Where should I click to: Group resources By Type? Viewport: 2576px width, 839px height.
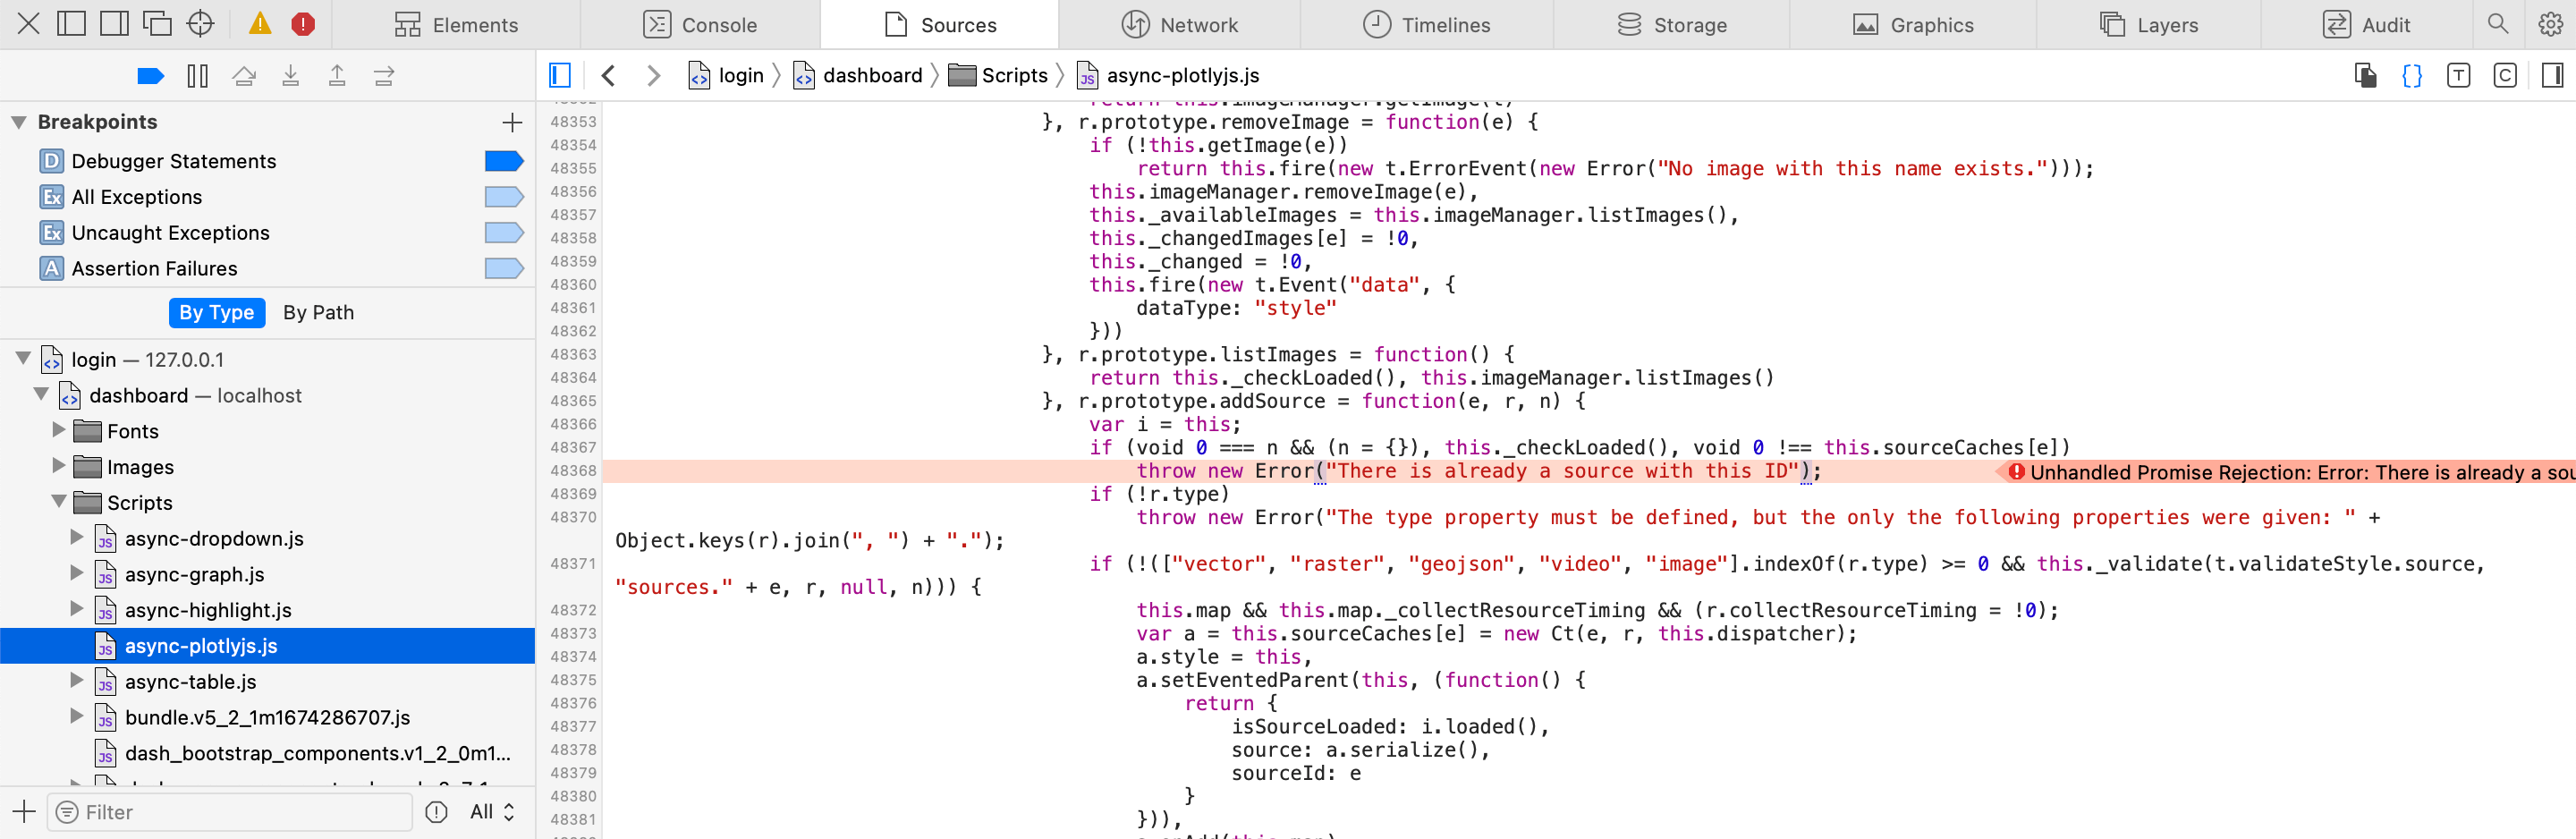point(217,312)
